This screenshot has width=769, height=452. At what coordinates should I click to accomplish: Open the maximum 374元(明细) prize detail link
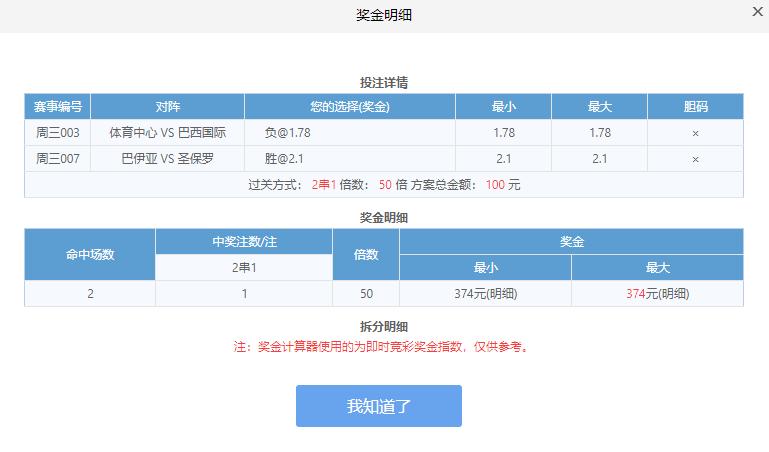tap(658, 294)
